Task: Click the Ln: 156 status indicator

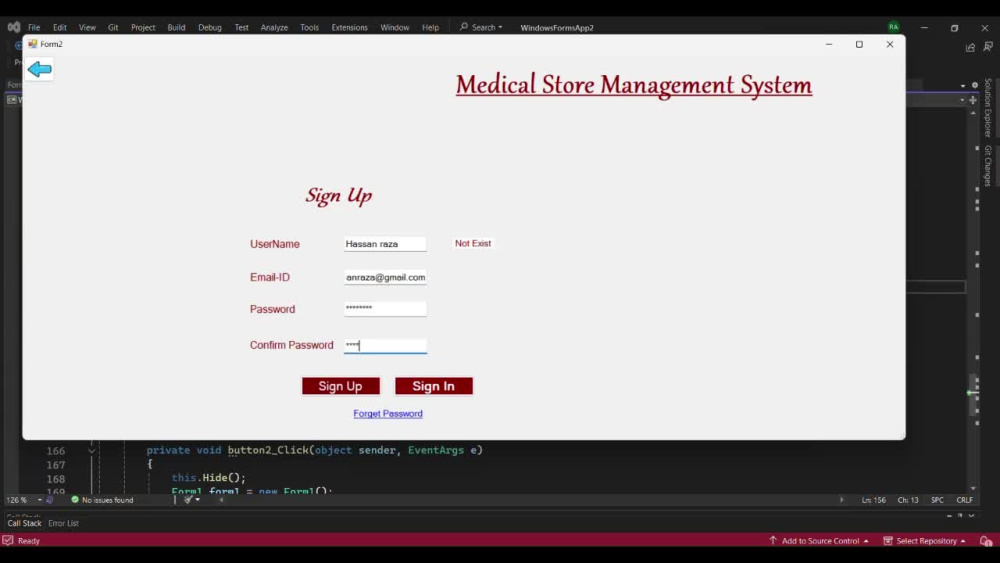Action: click(874, 500)
